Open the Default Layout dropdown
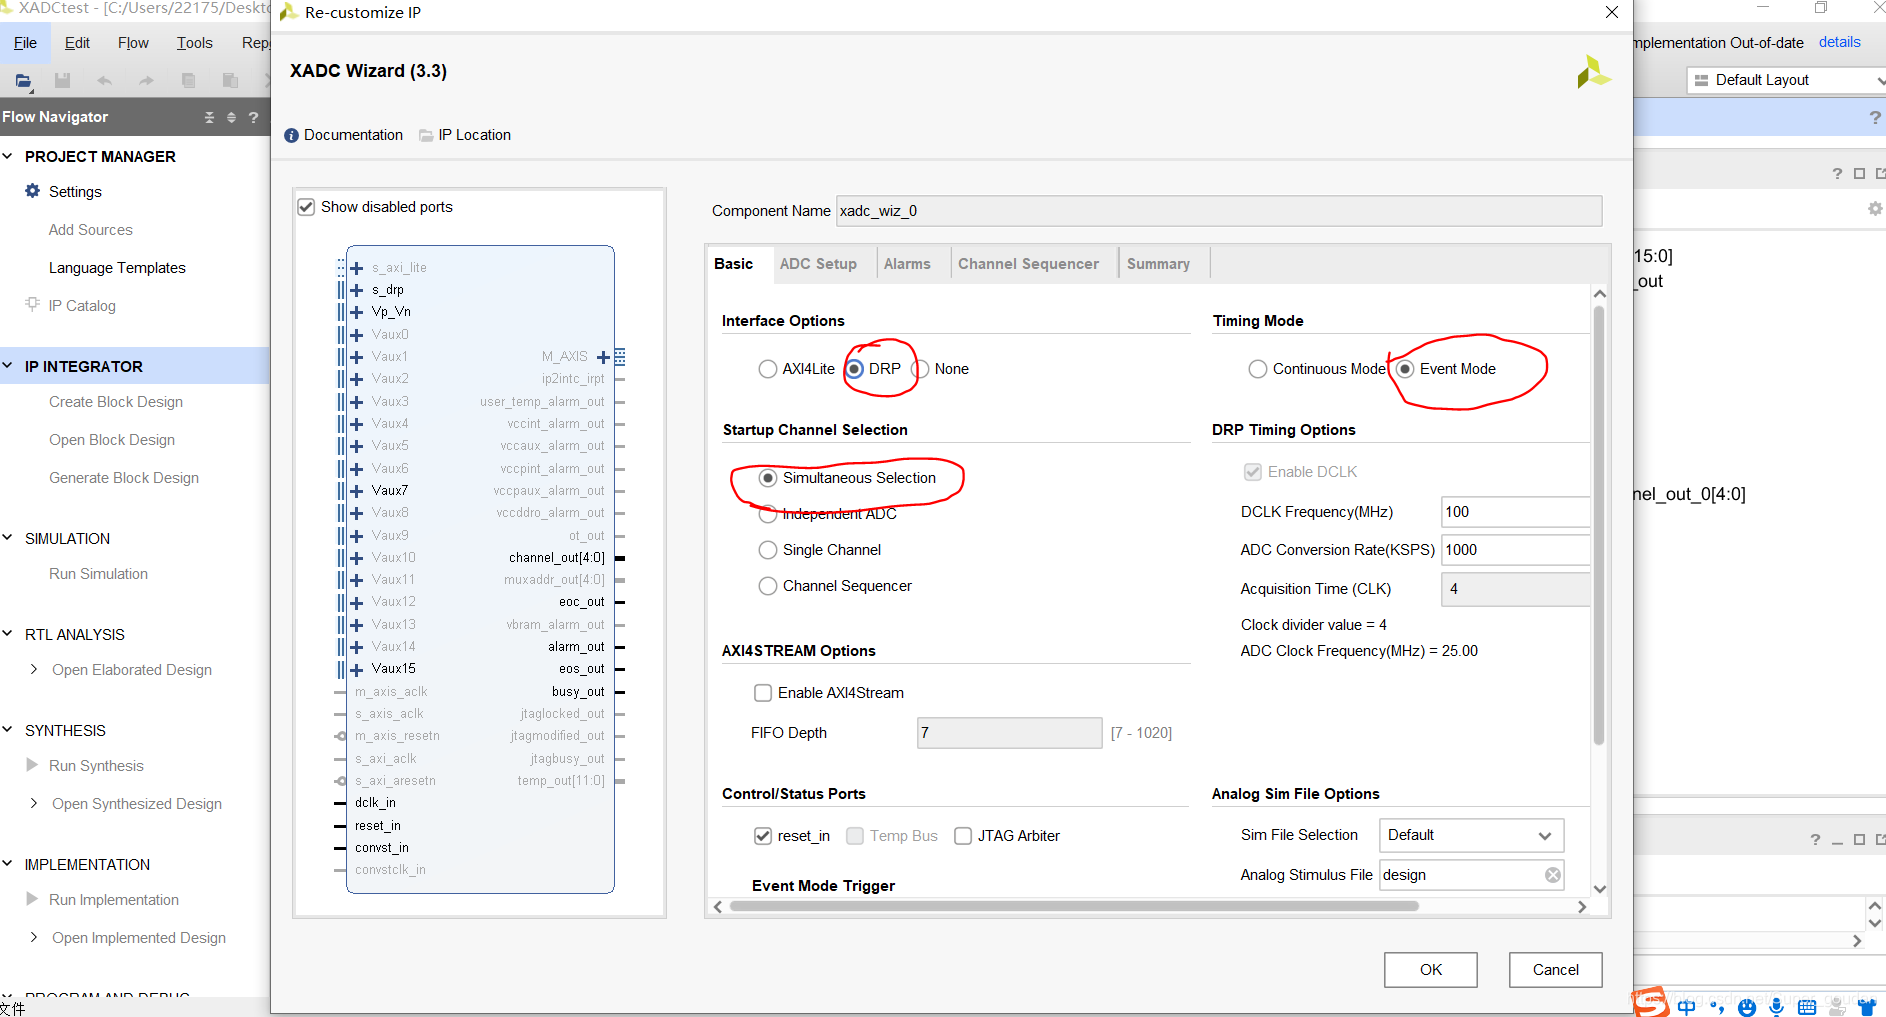The height and width of the screenshot is (1017, 1886). coord(1787,80)
